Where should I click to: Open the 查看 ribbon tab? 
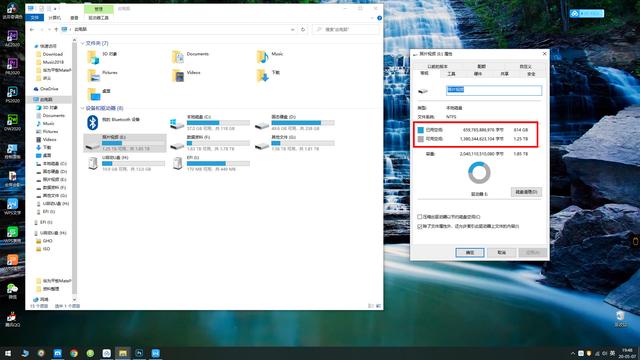74,18
